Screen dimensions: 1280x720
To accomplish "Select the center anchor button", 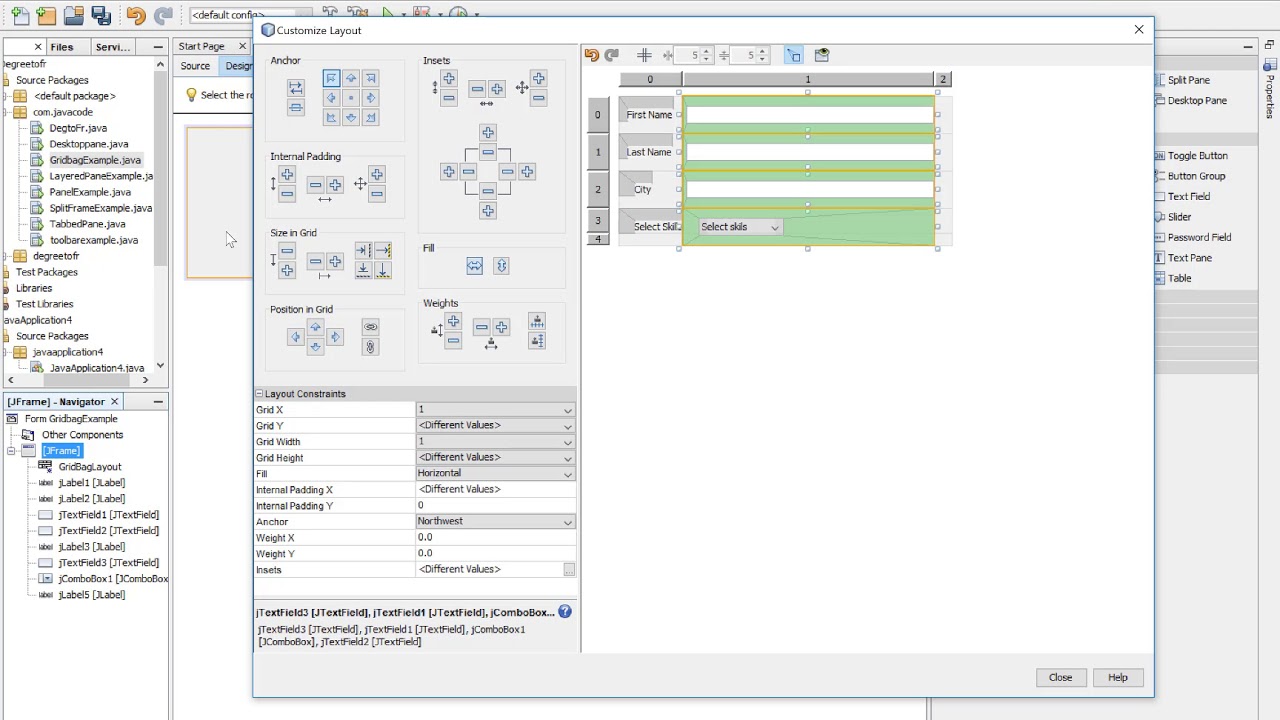I will click(x=351, y=98).
